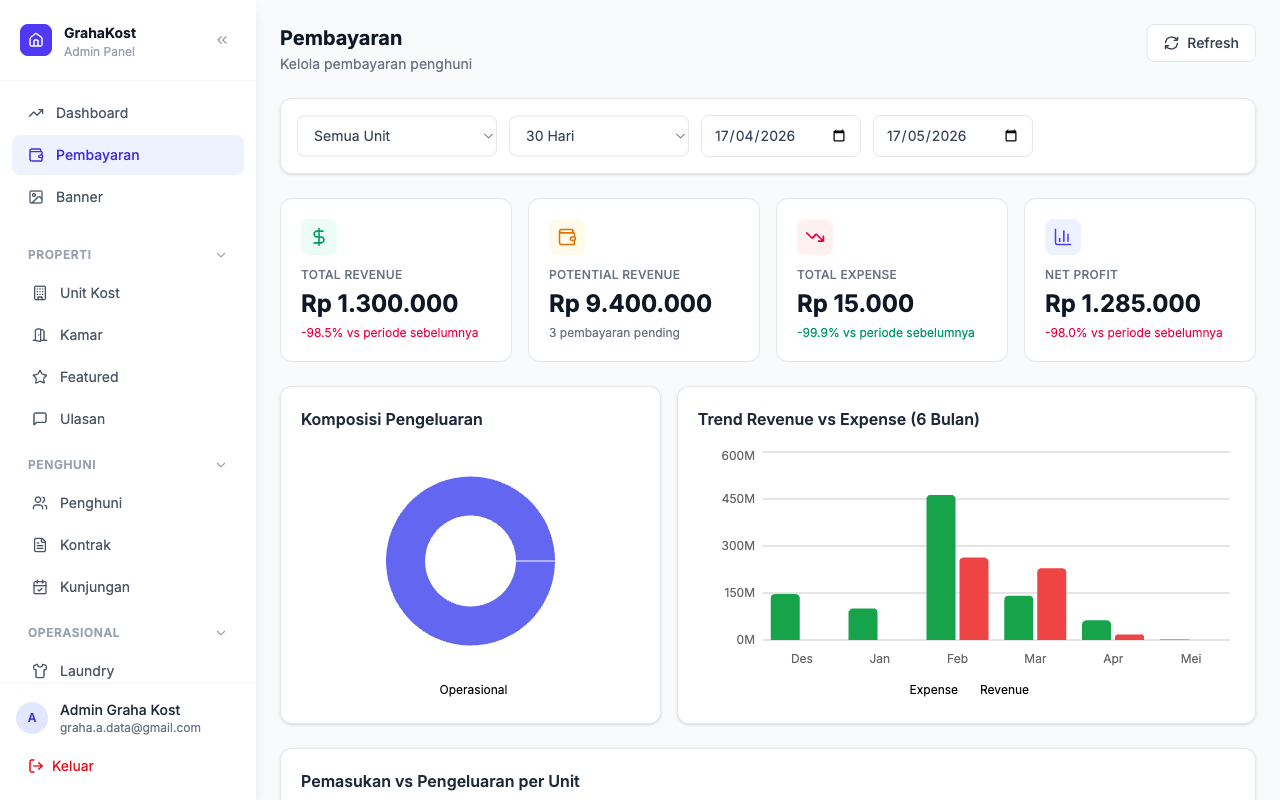Click the end date field 17/05/2026
This screenshot has width=1280, height=800.
click(953, 136)
